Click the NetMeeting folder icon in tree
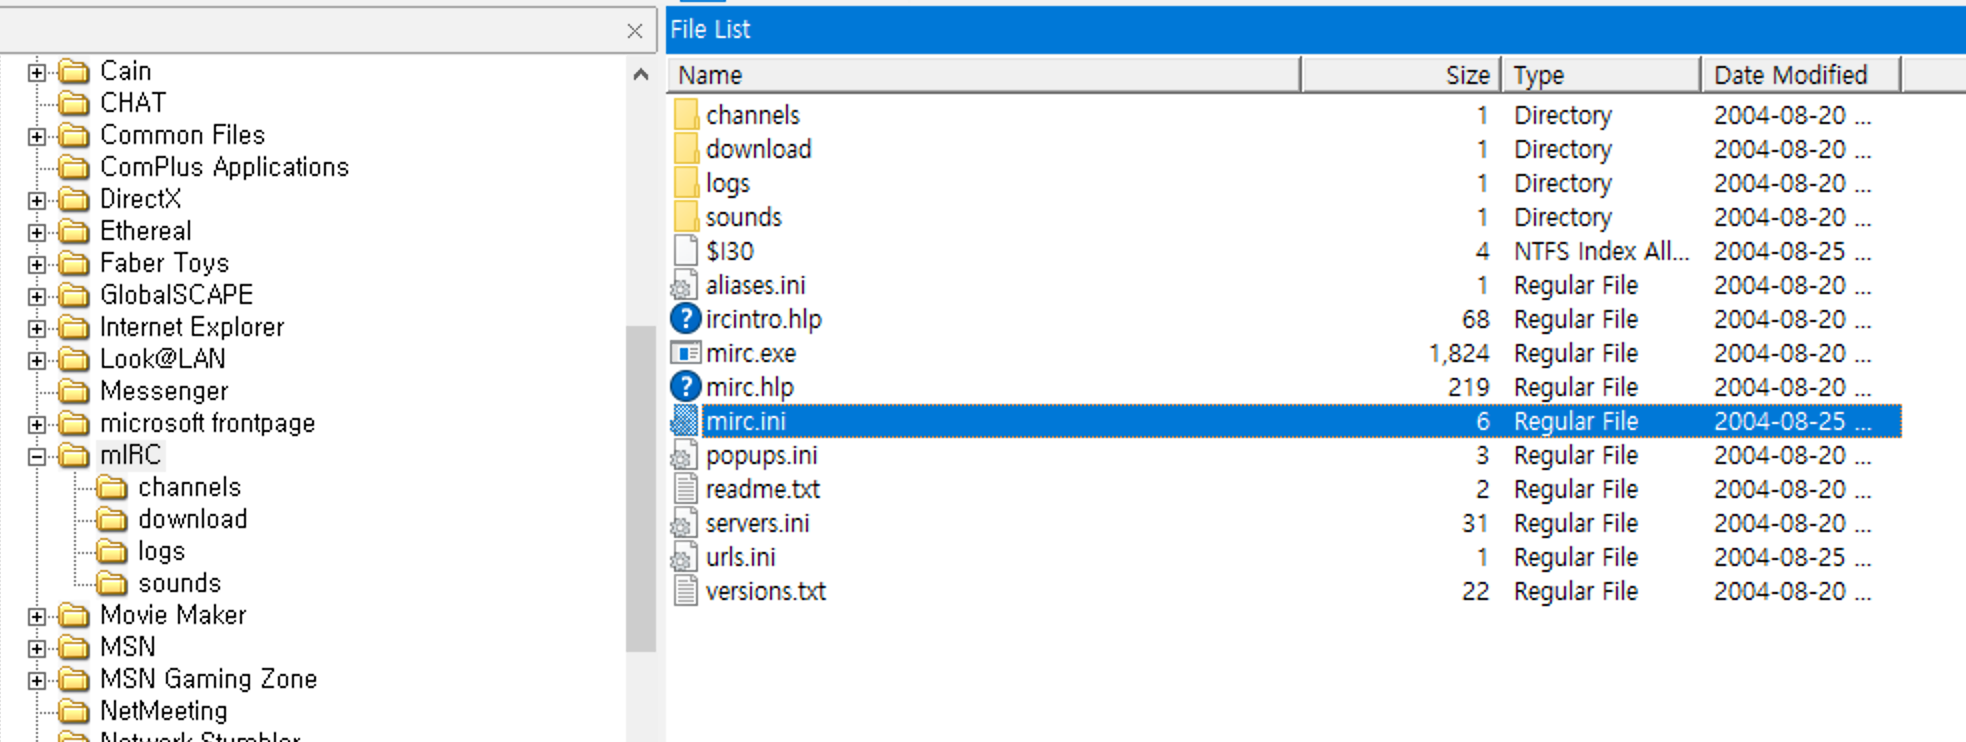The height and width of the screenshot is (742, 1966). 74,711
